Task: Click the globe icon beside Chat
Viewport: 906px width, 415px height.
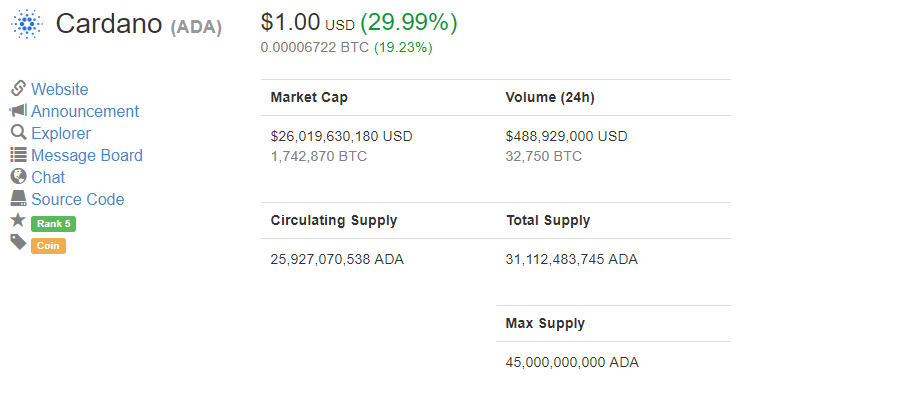Action: pos(18,176)
